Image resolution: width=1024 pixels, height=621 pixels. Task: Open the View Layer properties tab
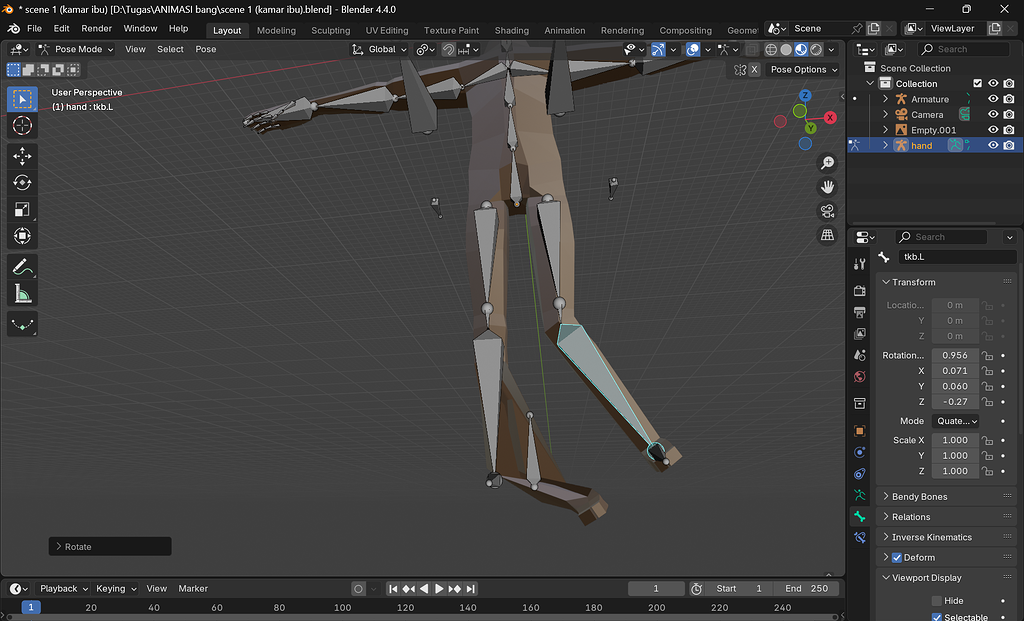859,334
